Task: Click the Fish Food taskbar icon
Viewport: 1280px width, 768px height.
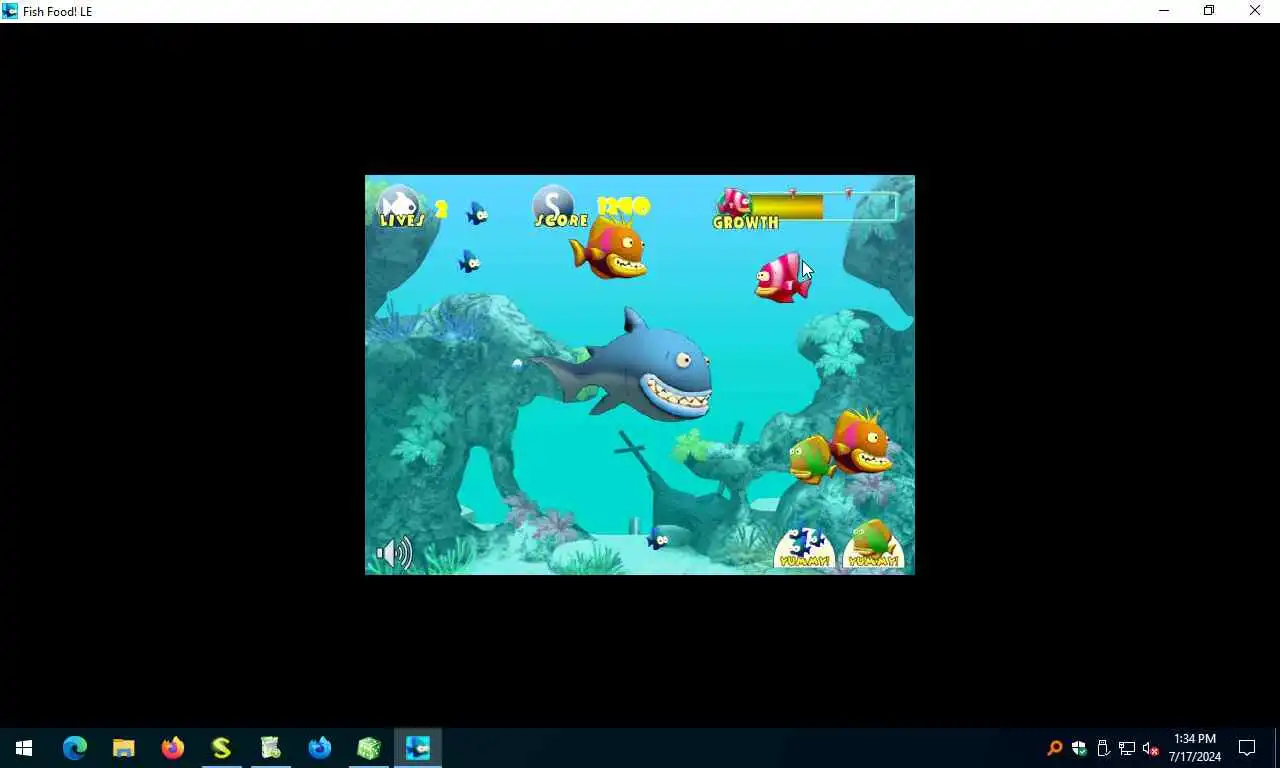Action: point(418,748)
